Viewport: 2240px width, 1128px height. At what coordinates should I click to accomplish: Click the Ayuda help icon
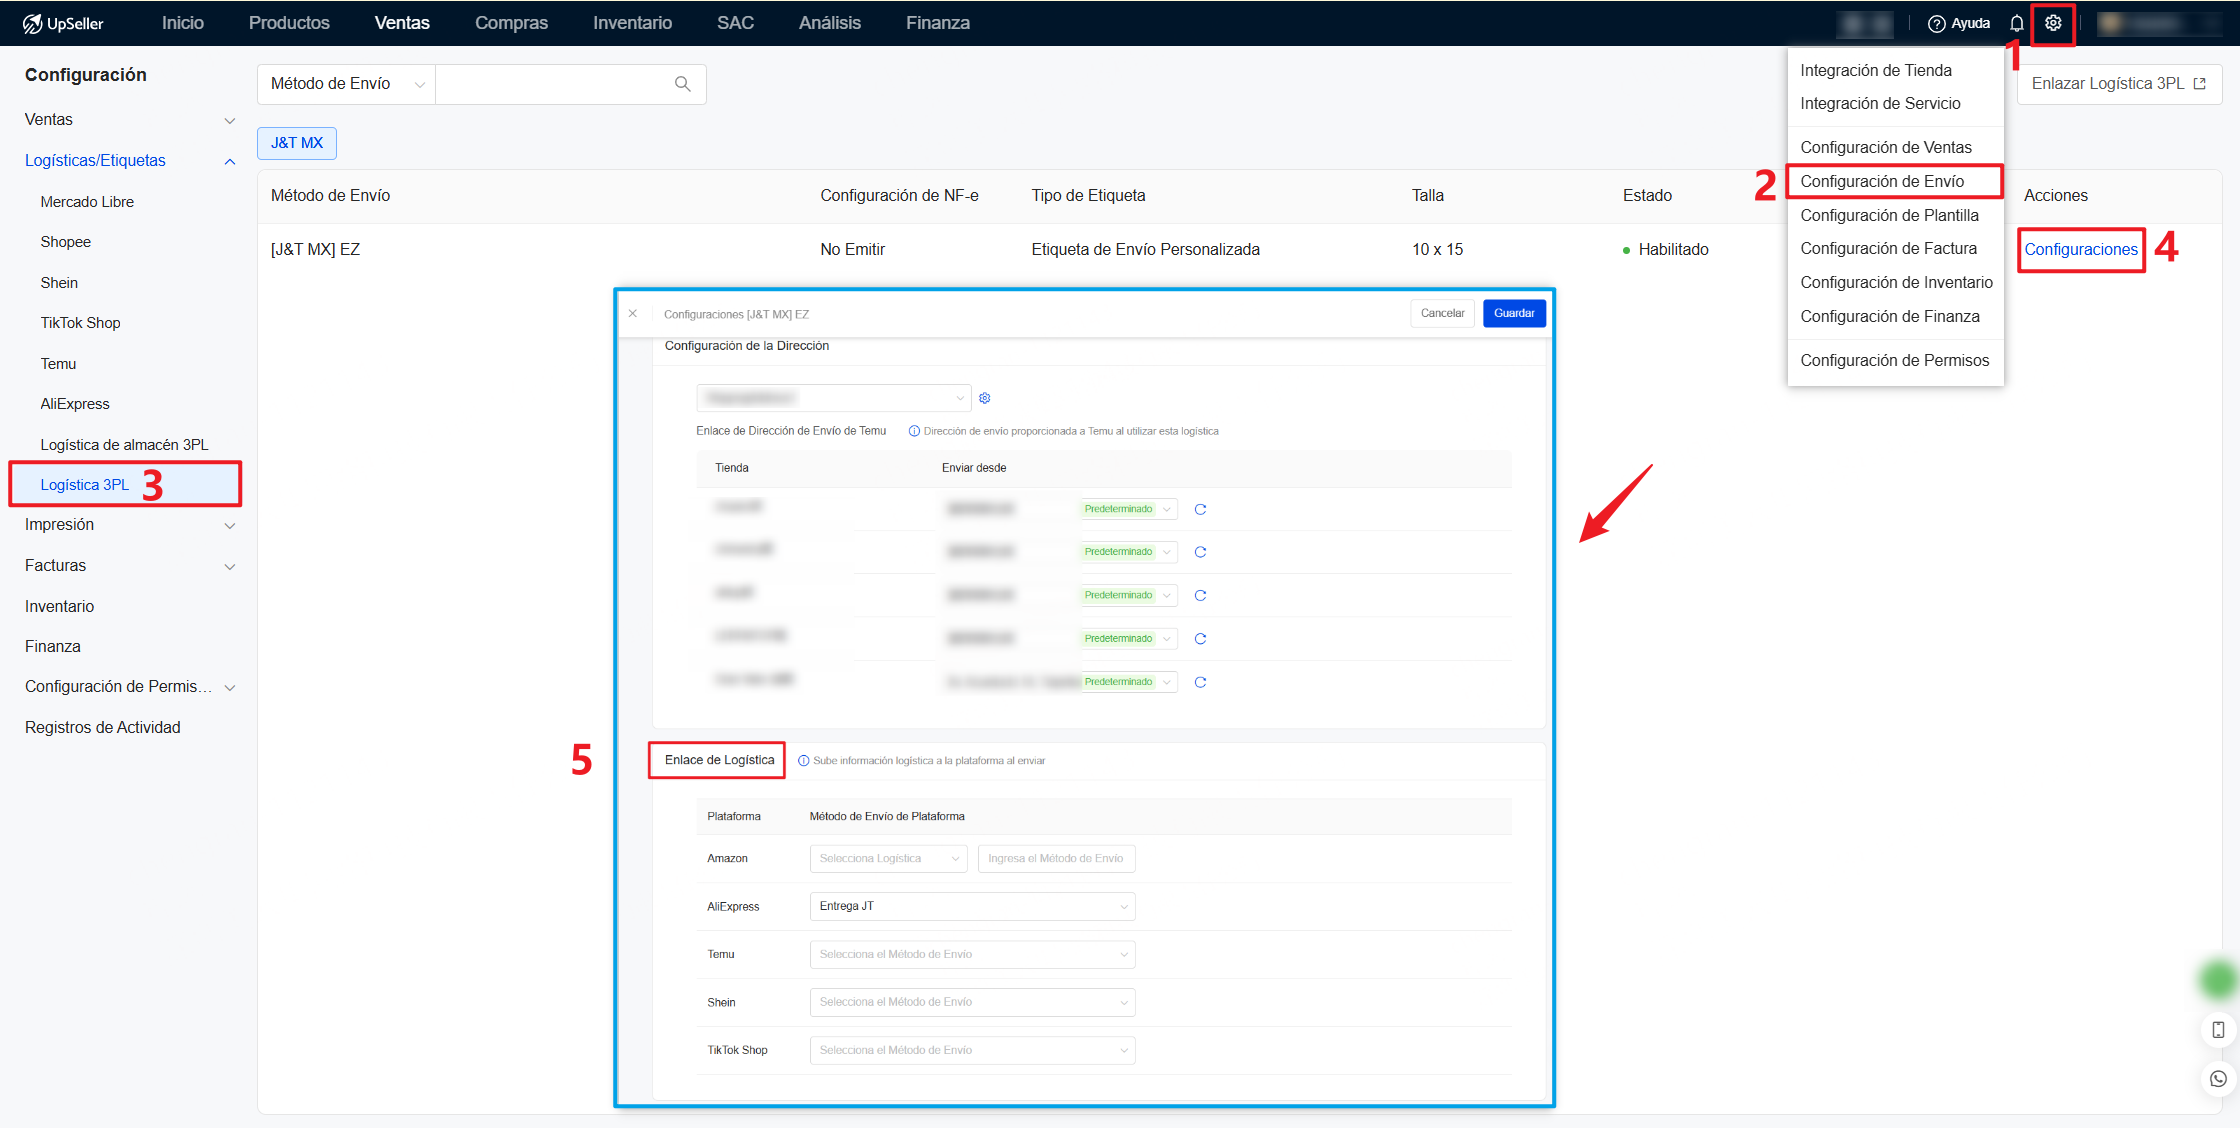pyautogui.click(x=1937, y=23)
